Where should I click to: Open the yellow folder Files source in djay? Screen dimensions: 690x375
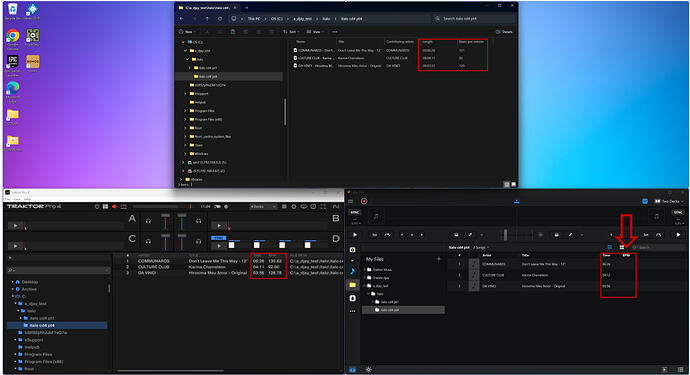[352, 285]
